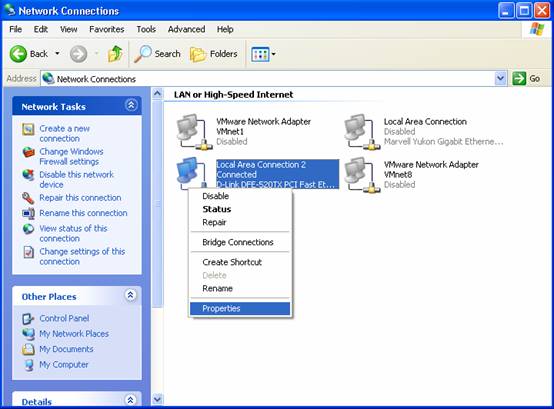554x409 pixels.
Task: Expand the Address bar dropdown
Action: pyautogui.click(x=500, y=78)
